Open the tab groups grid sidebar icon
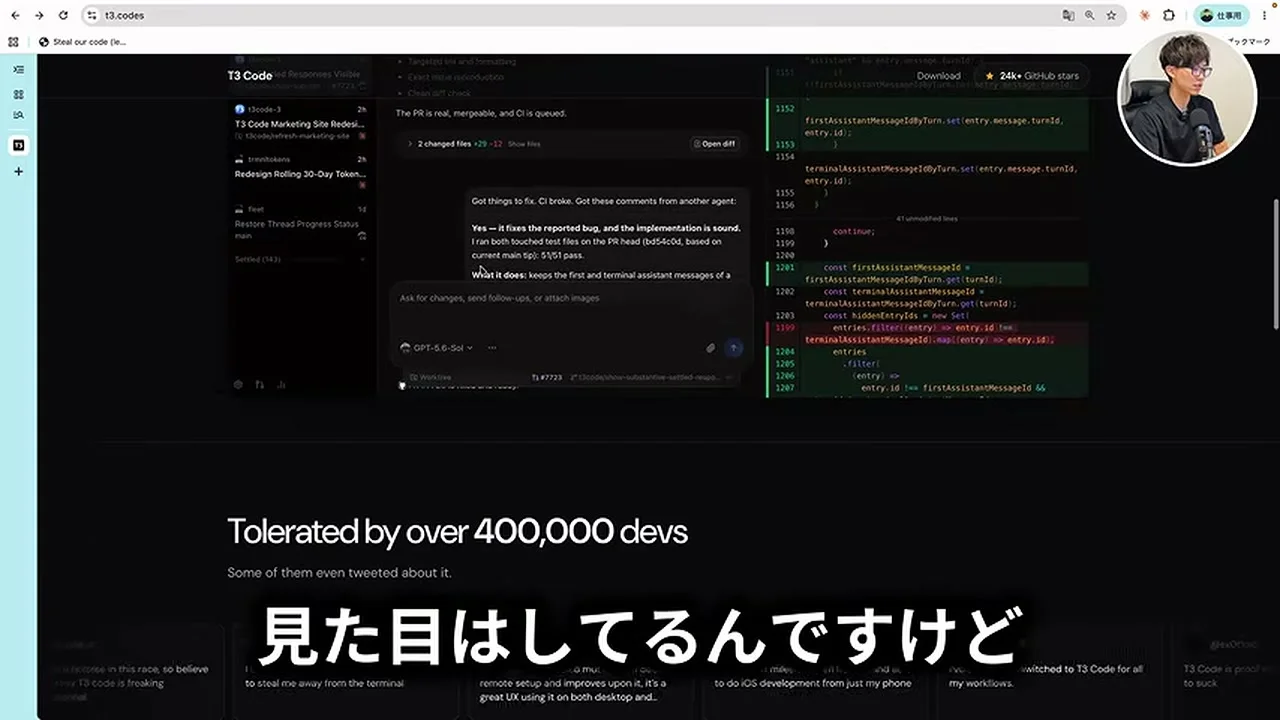 18,94
